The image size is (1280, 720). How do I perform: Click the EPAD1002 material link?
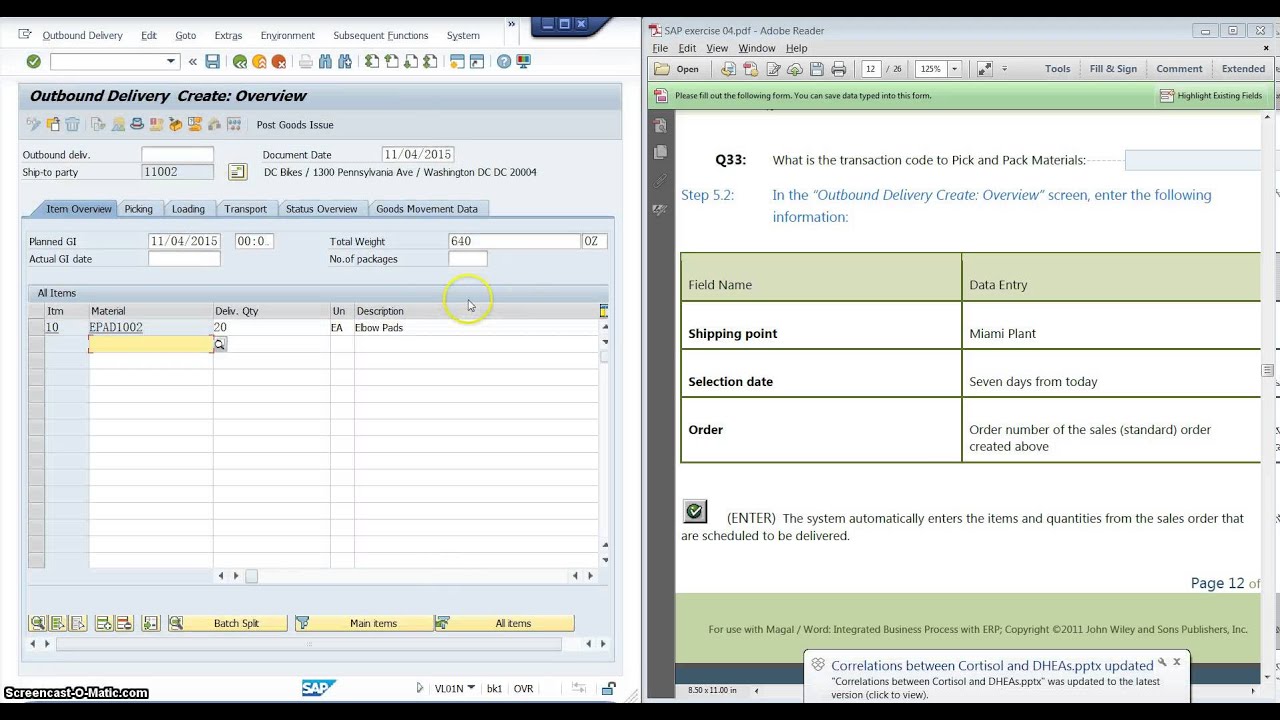(116, 327)
